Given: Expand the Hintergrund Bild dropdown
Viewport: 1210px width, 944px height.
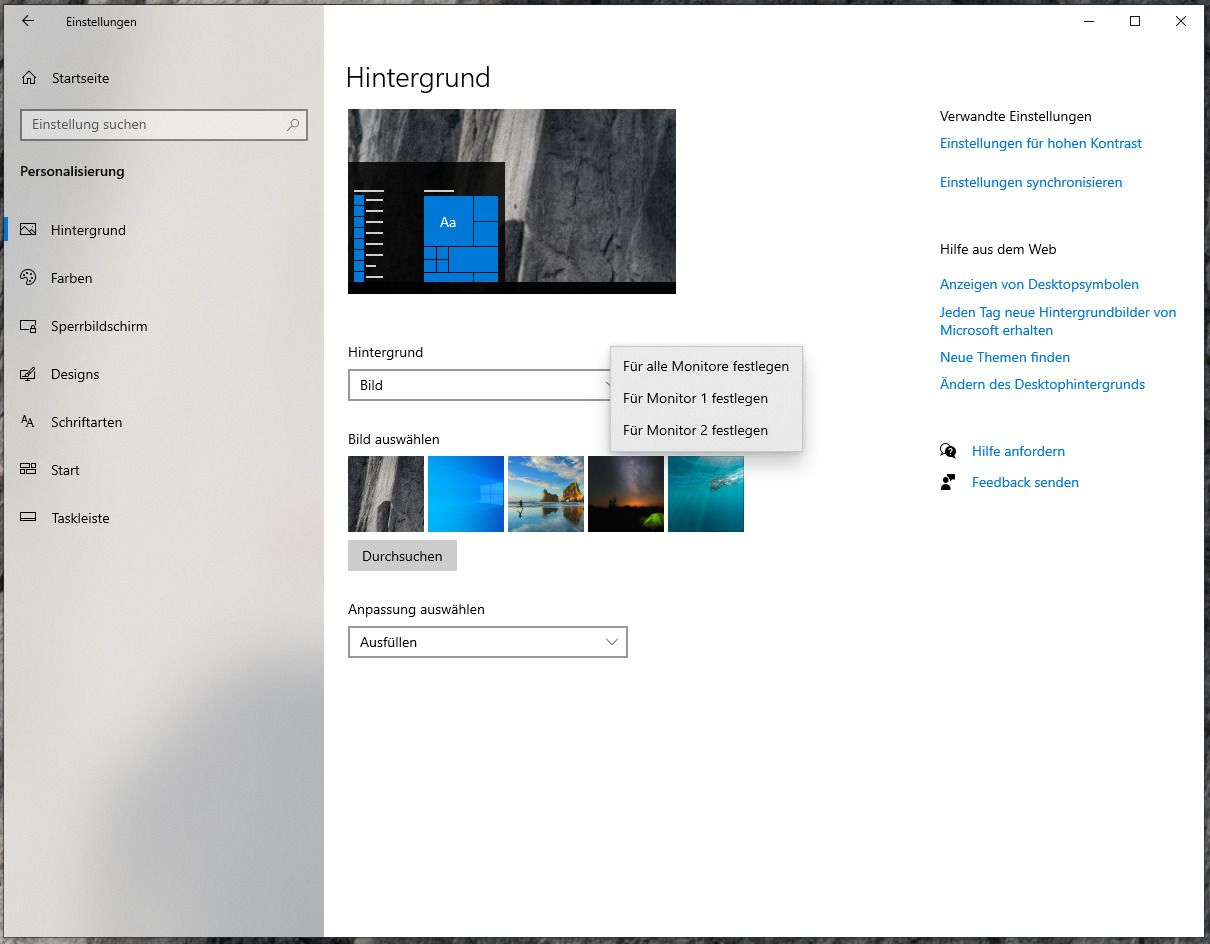Looking at the screenshot, I should click(x=478, y=385).
